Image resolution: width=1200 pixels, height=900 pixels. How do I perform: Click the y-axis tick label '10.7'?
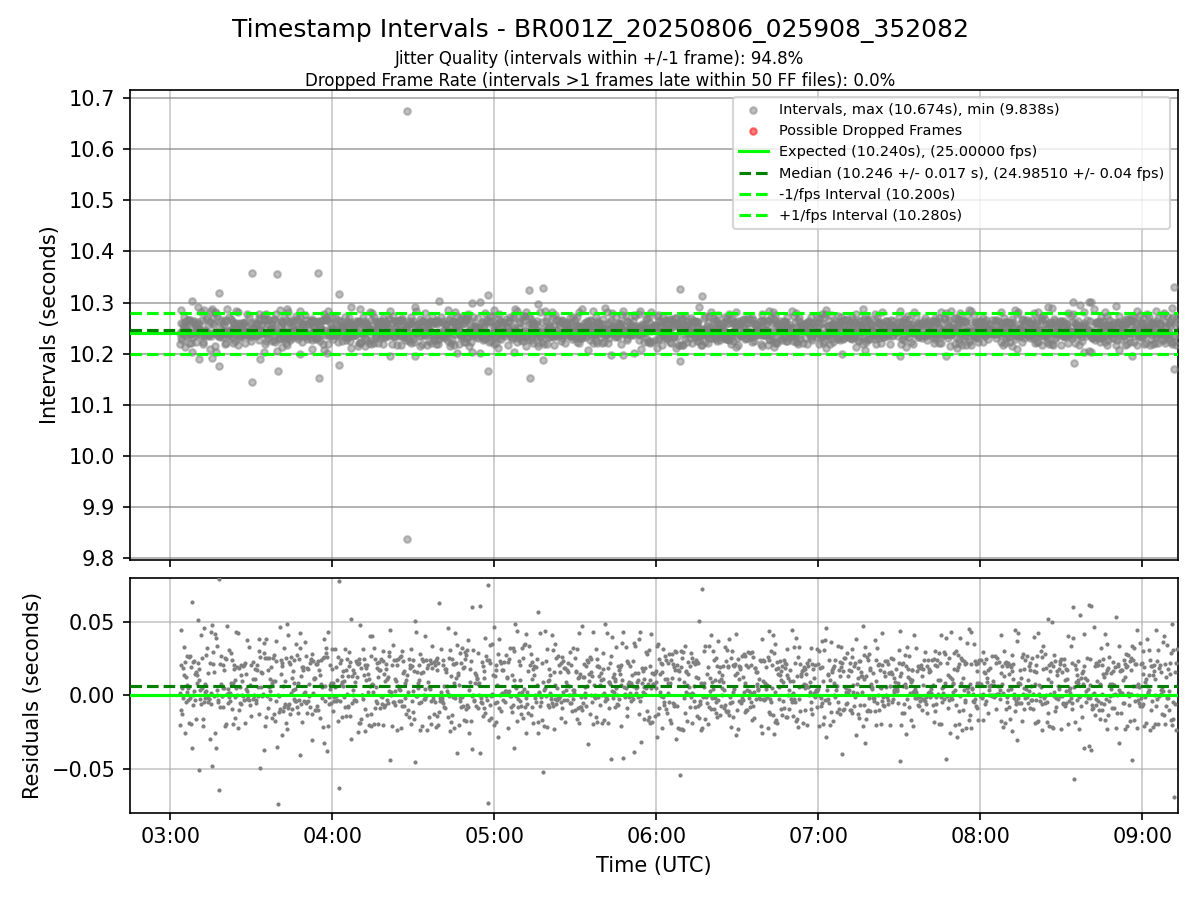tap(94, 98)
